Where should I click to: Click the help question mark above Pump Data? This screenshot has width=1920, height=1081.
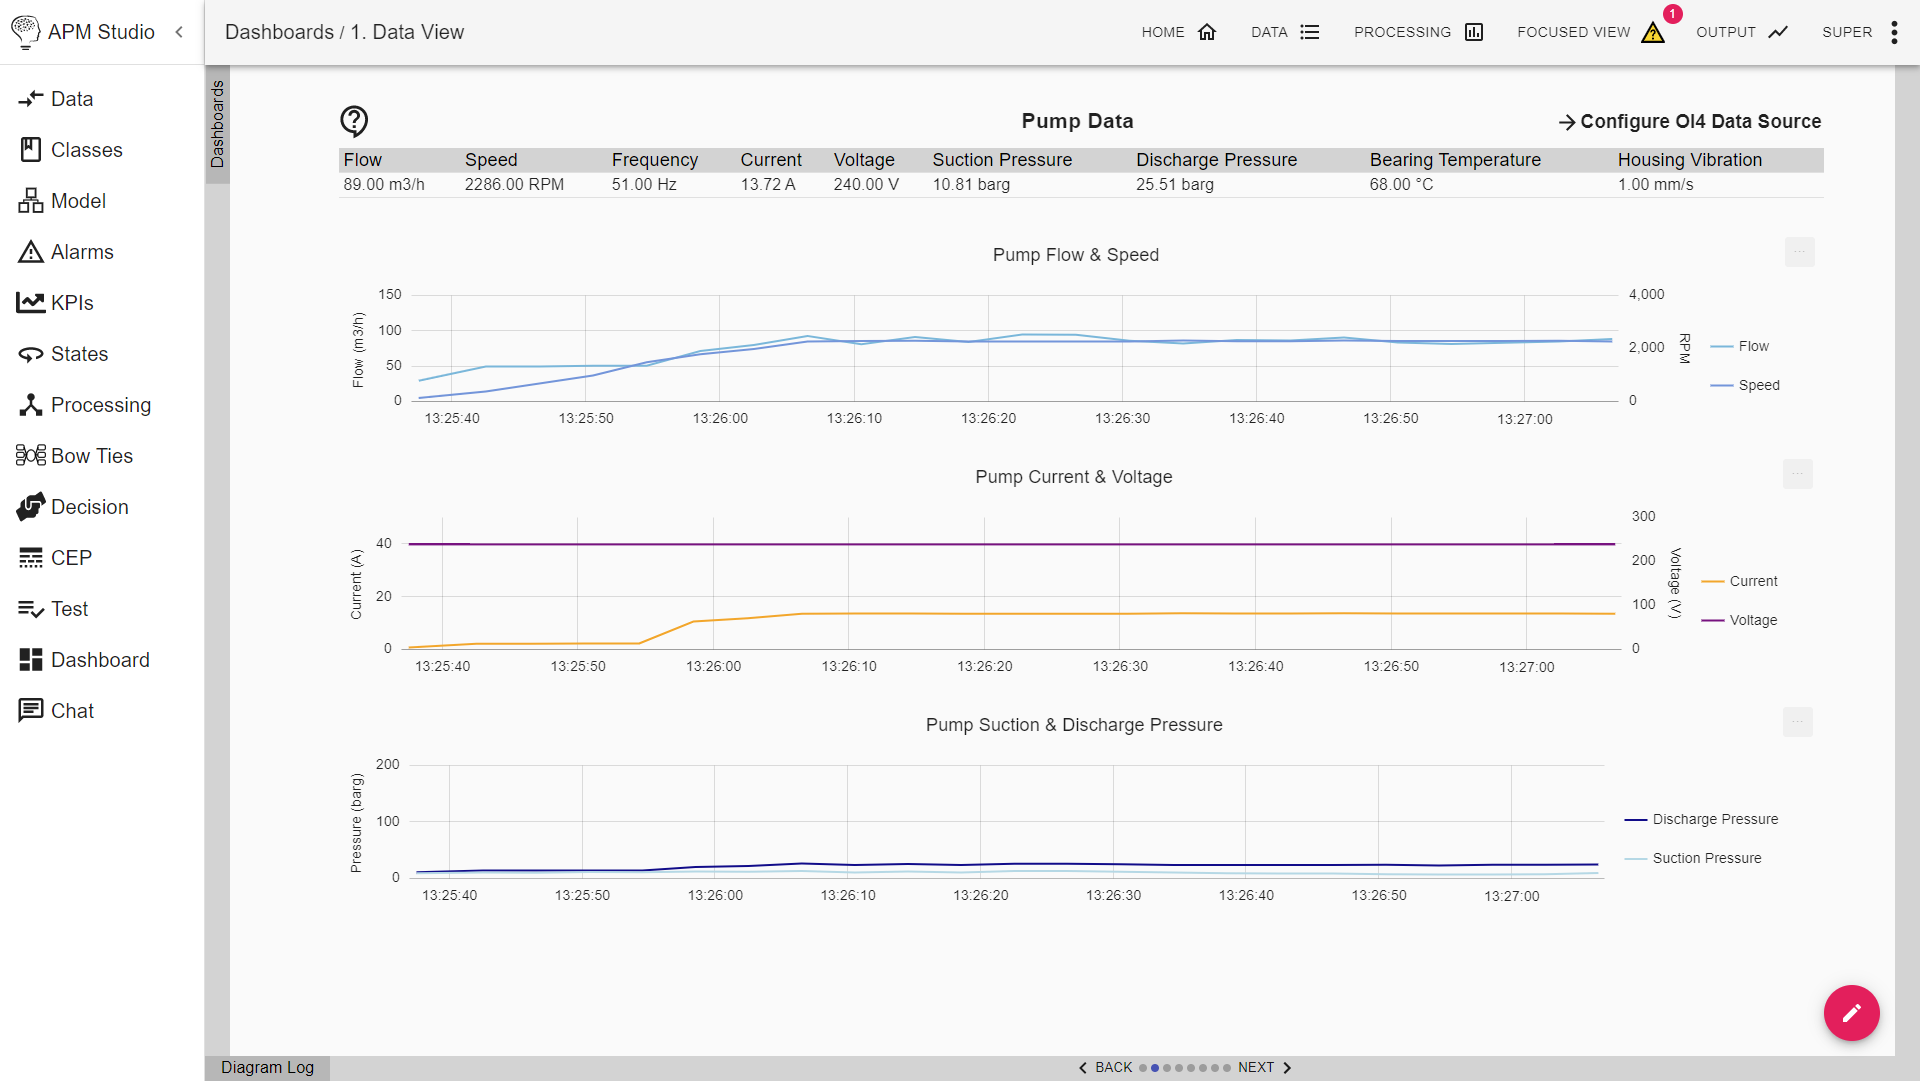(x=354, y=121)
